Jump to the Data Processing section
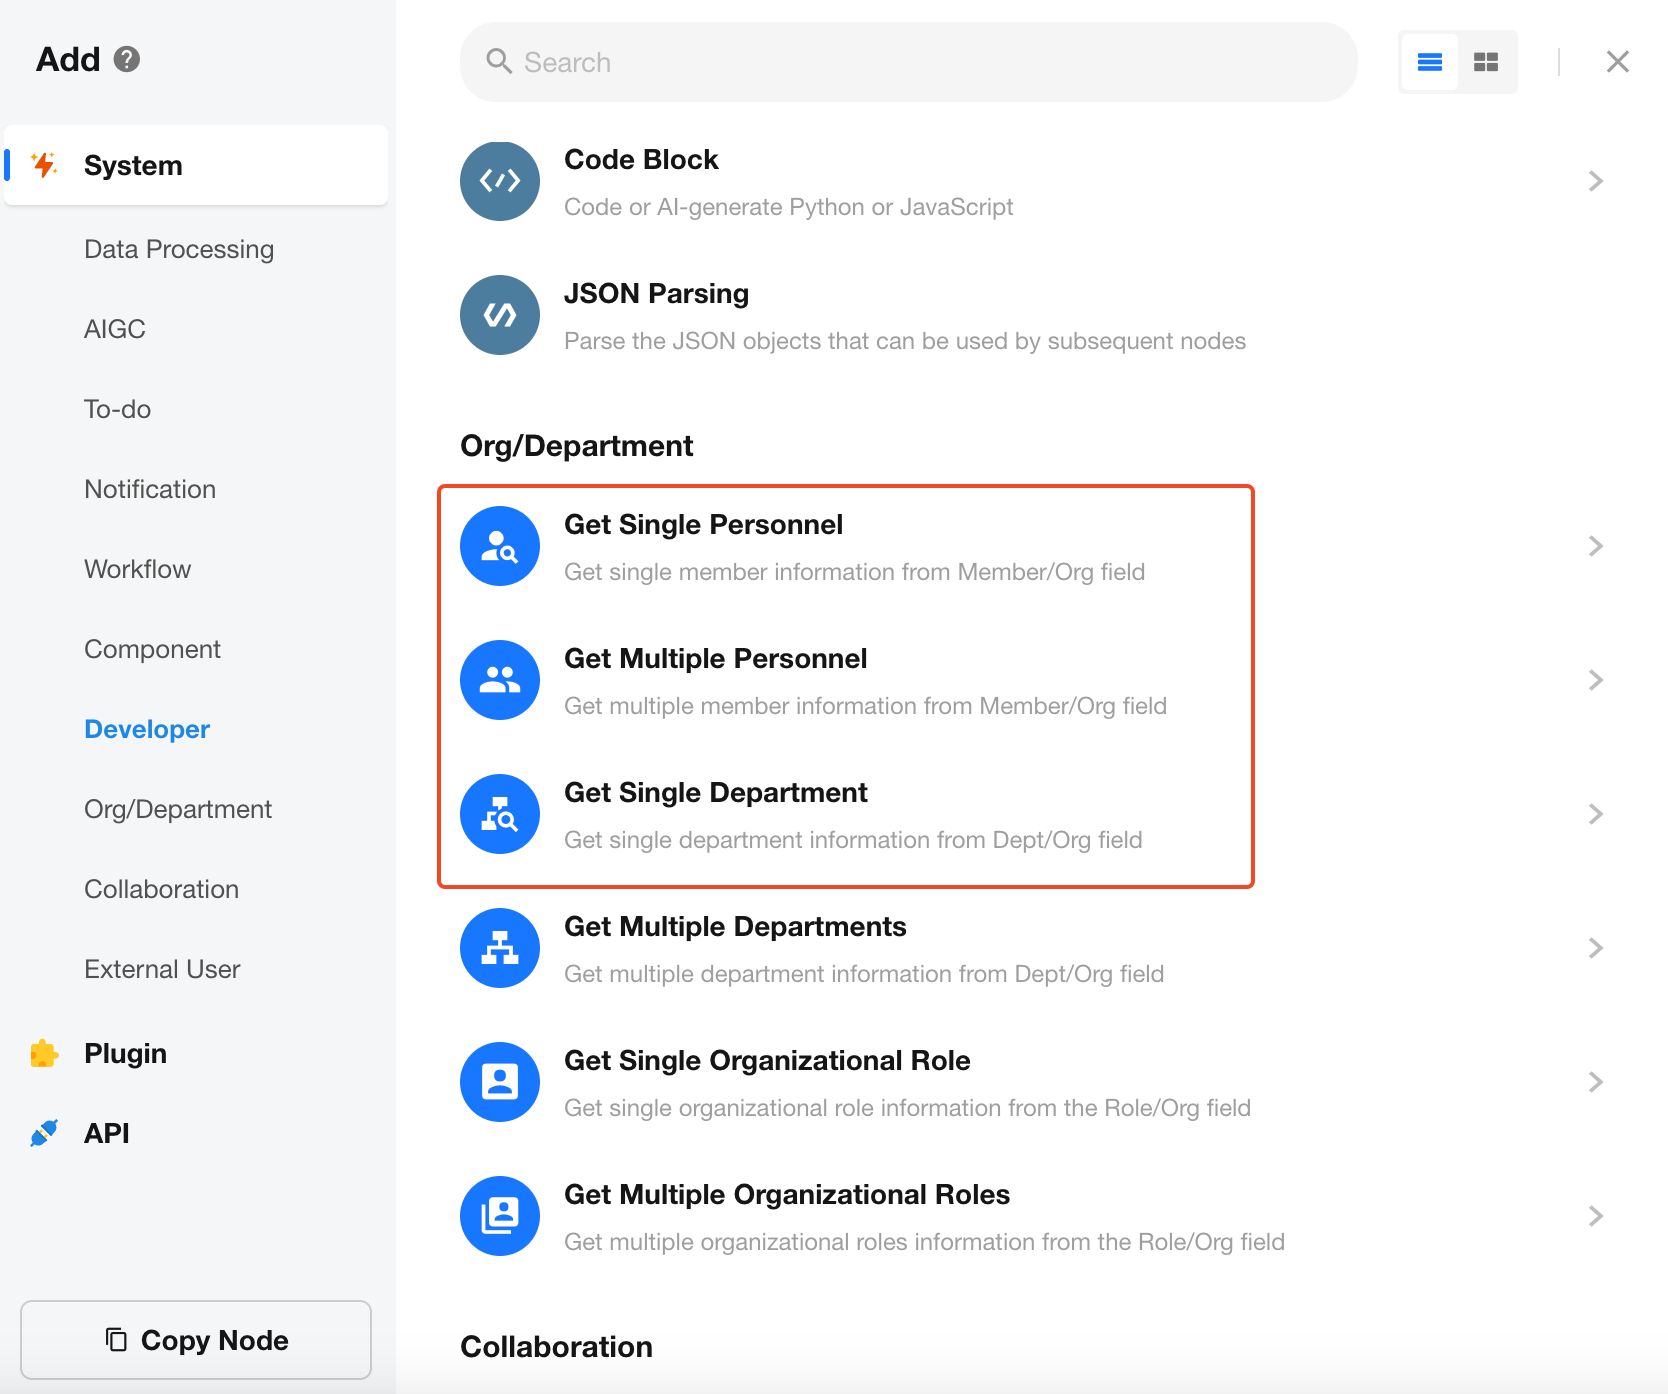The image size is (1668, 1394). coord(179,249)
